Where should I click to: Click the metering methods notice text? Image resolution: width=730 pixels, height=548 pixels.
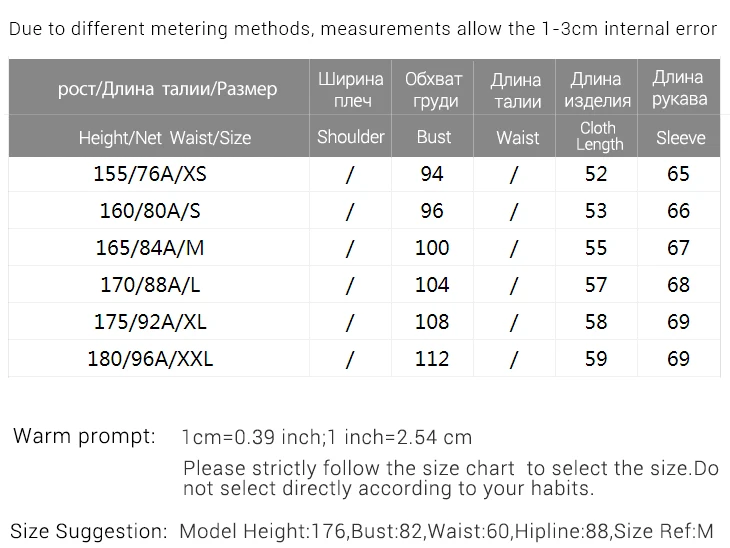tap(363, 29)
